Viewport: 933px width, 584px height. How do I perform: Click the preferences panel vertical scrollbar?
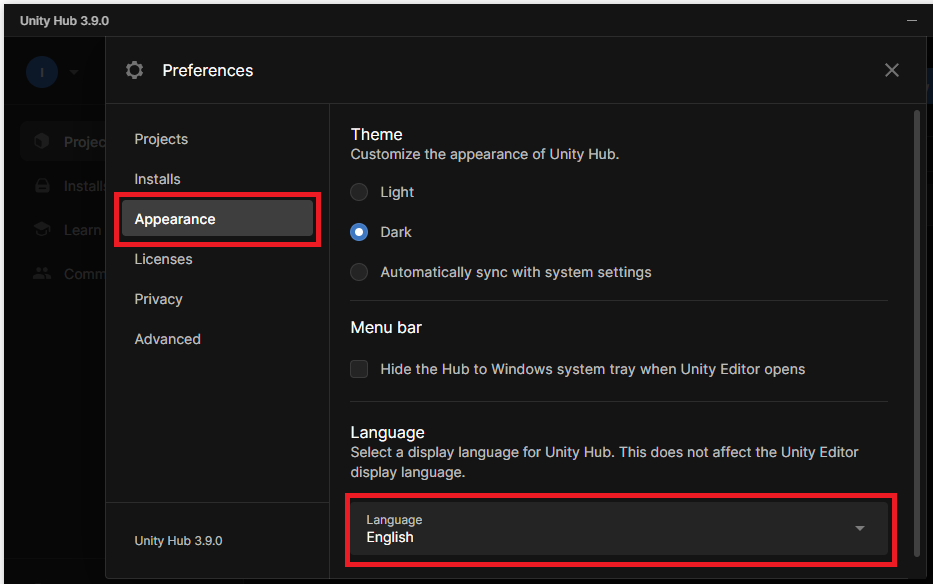point(917,333)
